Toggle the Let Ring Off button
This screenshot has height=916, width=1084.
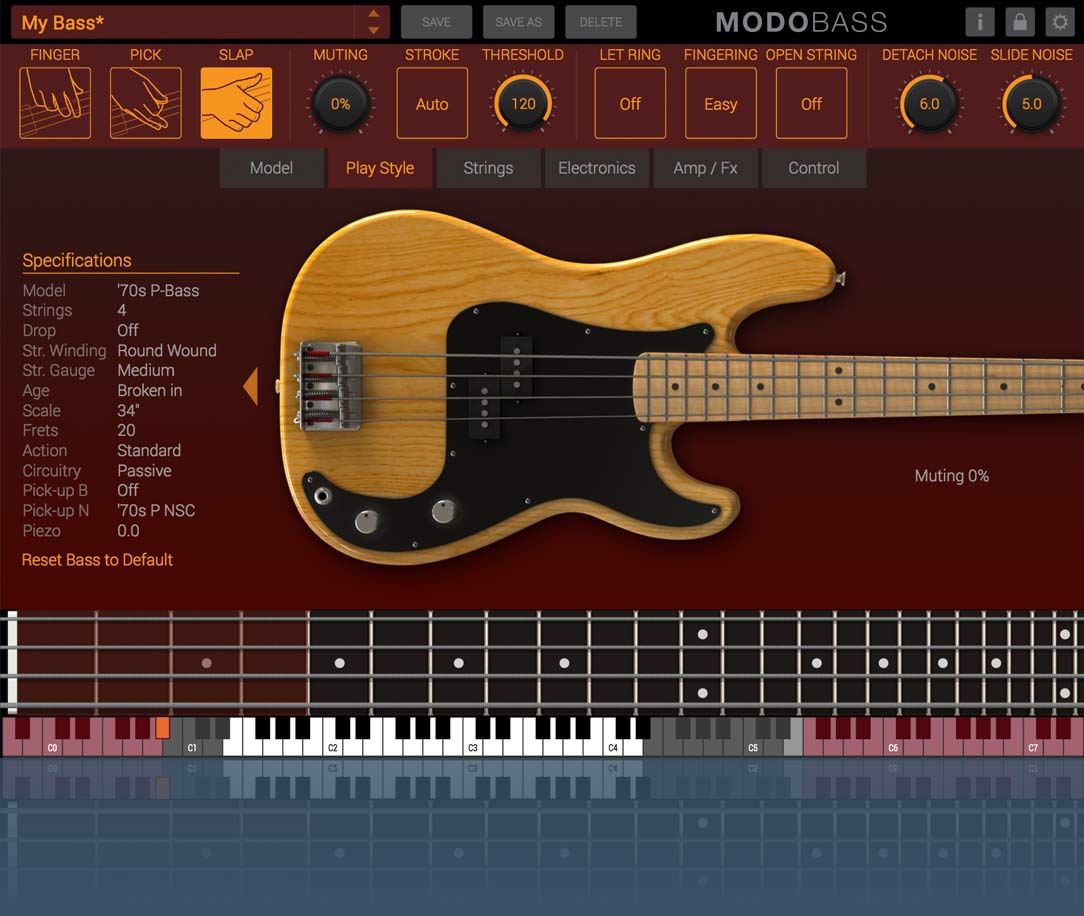click(x=630, y=103)
